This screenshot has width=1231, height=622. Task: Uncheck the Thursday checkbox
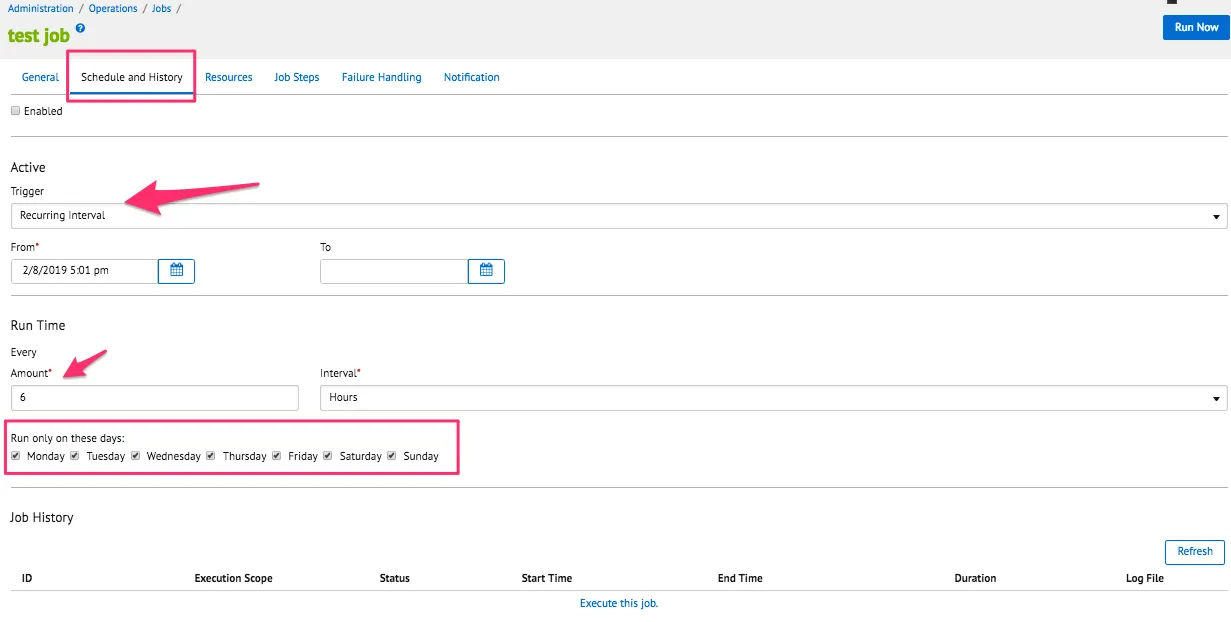click(x=211, y=456)
